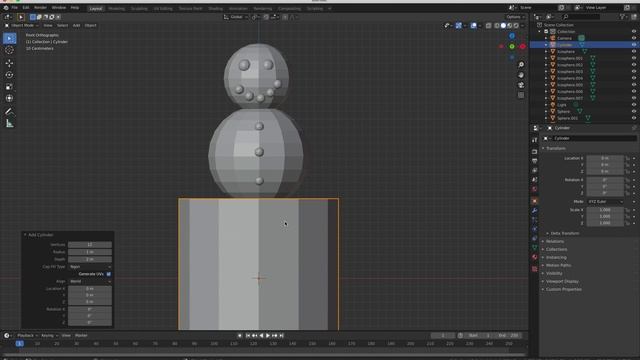The image size is (640, 360).
Task: Open the Global transform orientation dropdown
Action: (236, 17)
